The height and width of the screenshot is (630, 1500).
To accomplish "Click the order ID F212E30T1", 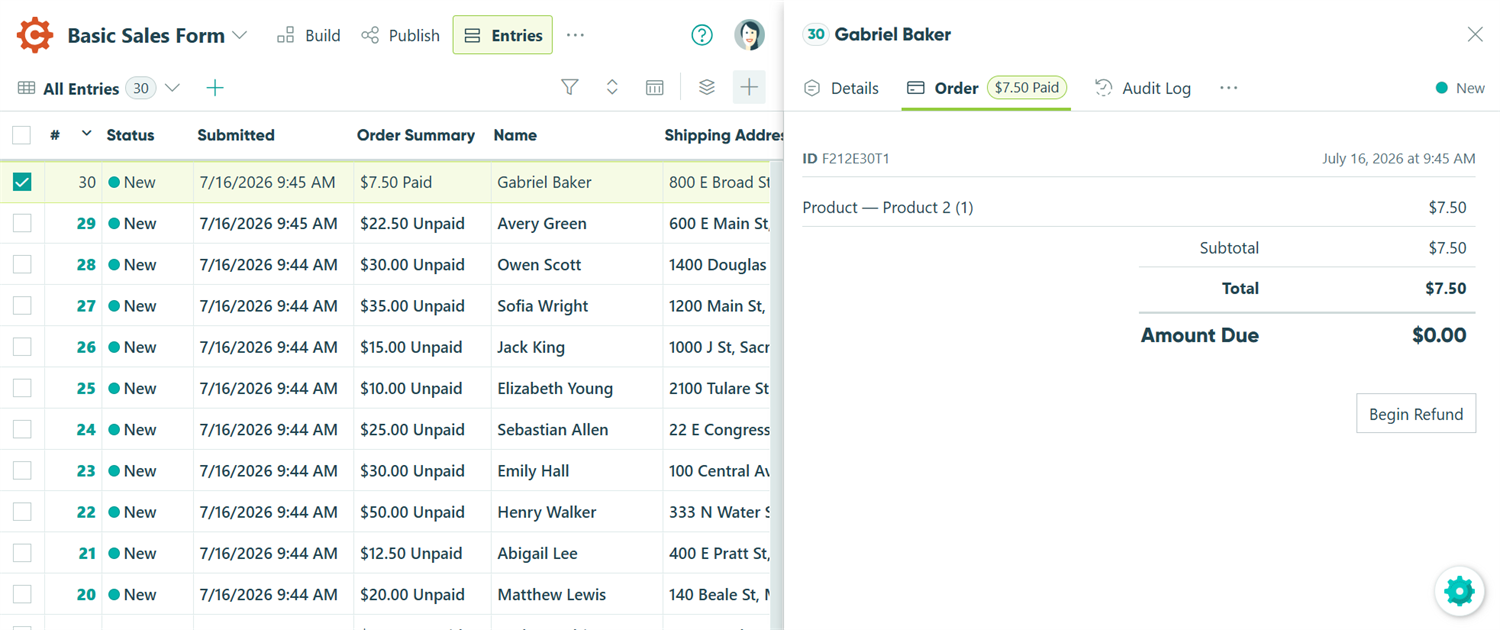I will (856, 158).
